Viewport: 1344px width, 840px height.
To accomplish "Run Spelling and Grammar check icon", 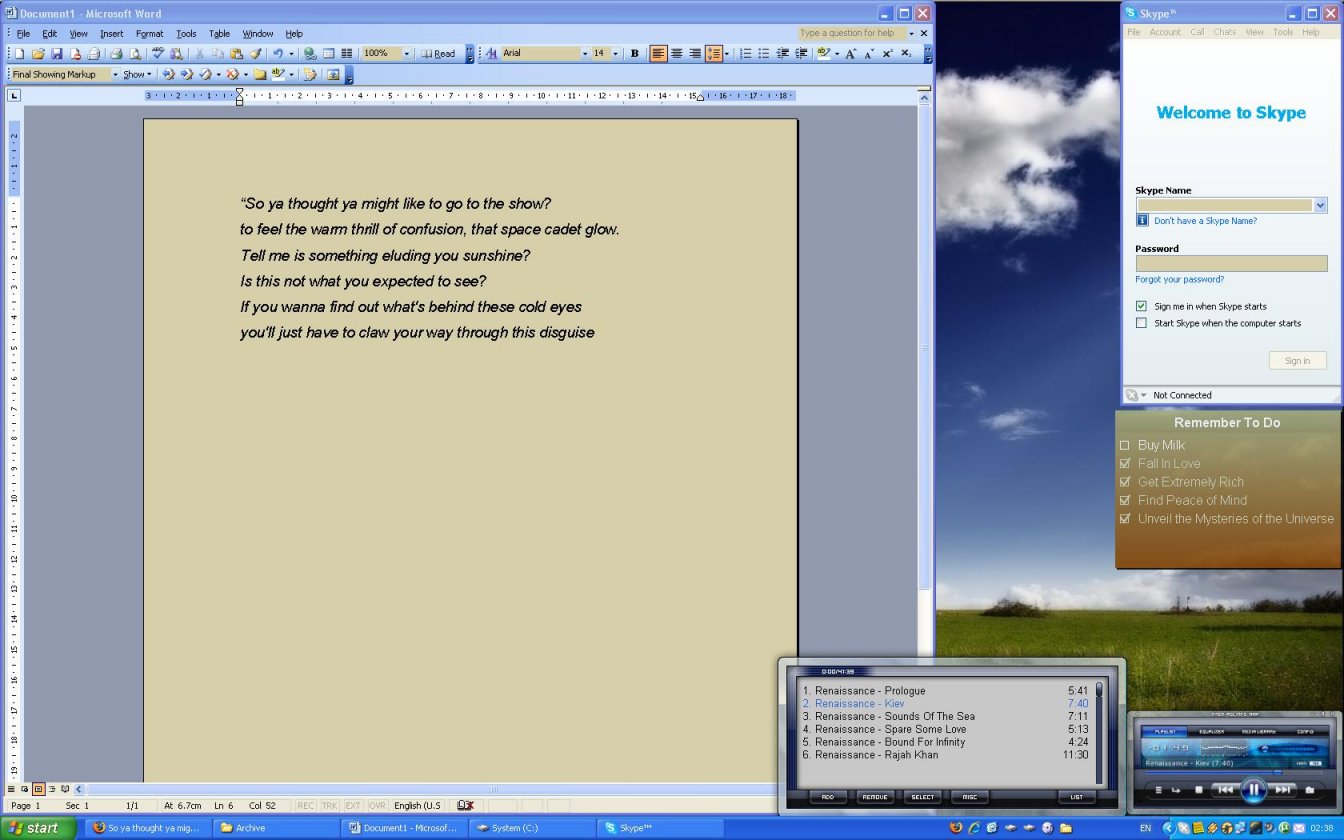I will [x=158, y=53].
